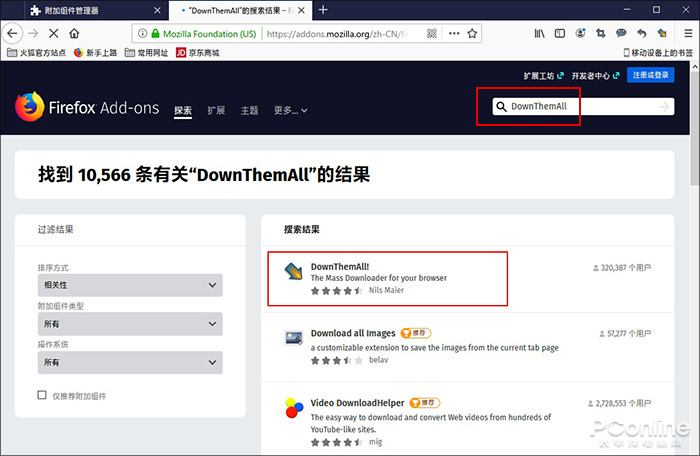Open the 新手上路 bookmark
Viewport: 700px width, 456px height.
(x=96, y=53)
